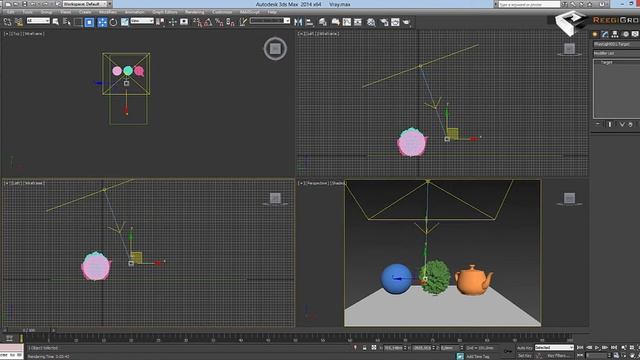640x360 pixels.
Task: Click the time slider '0 / 100' handle
Action: click(x=29, y=330)
